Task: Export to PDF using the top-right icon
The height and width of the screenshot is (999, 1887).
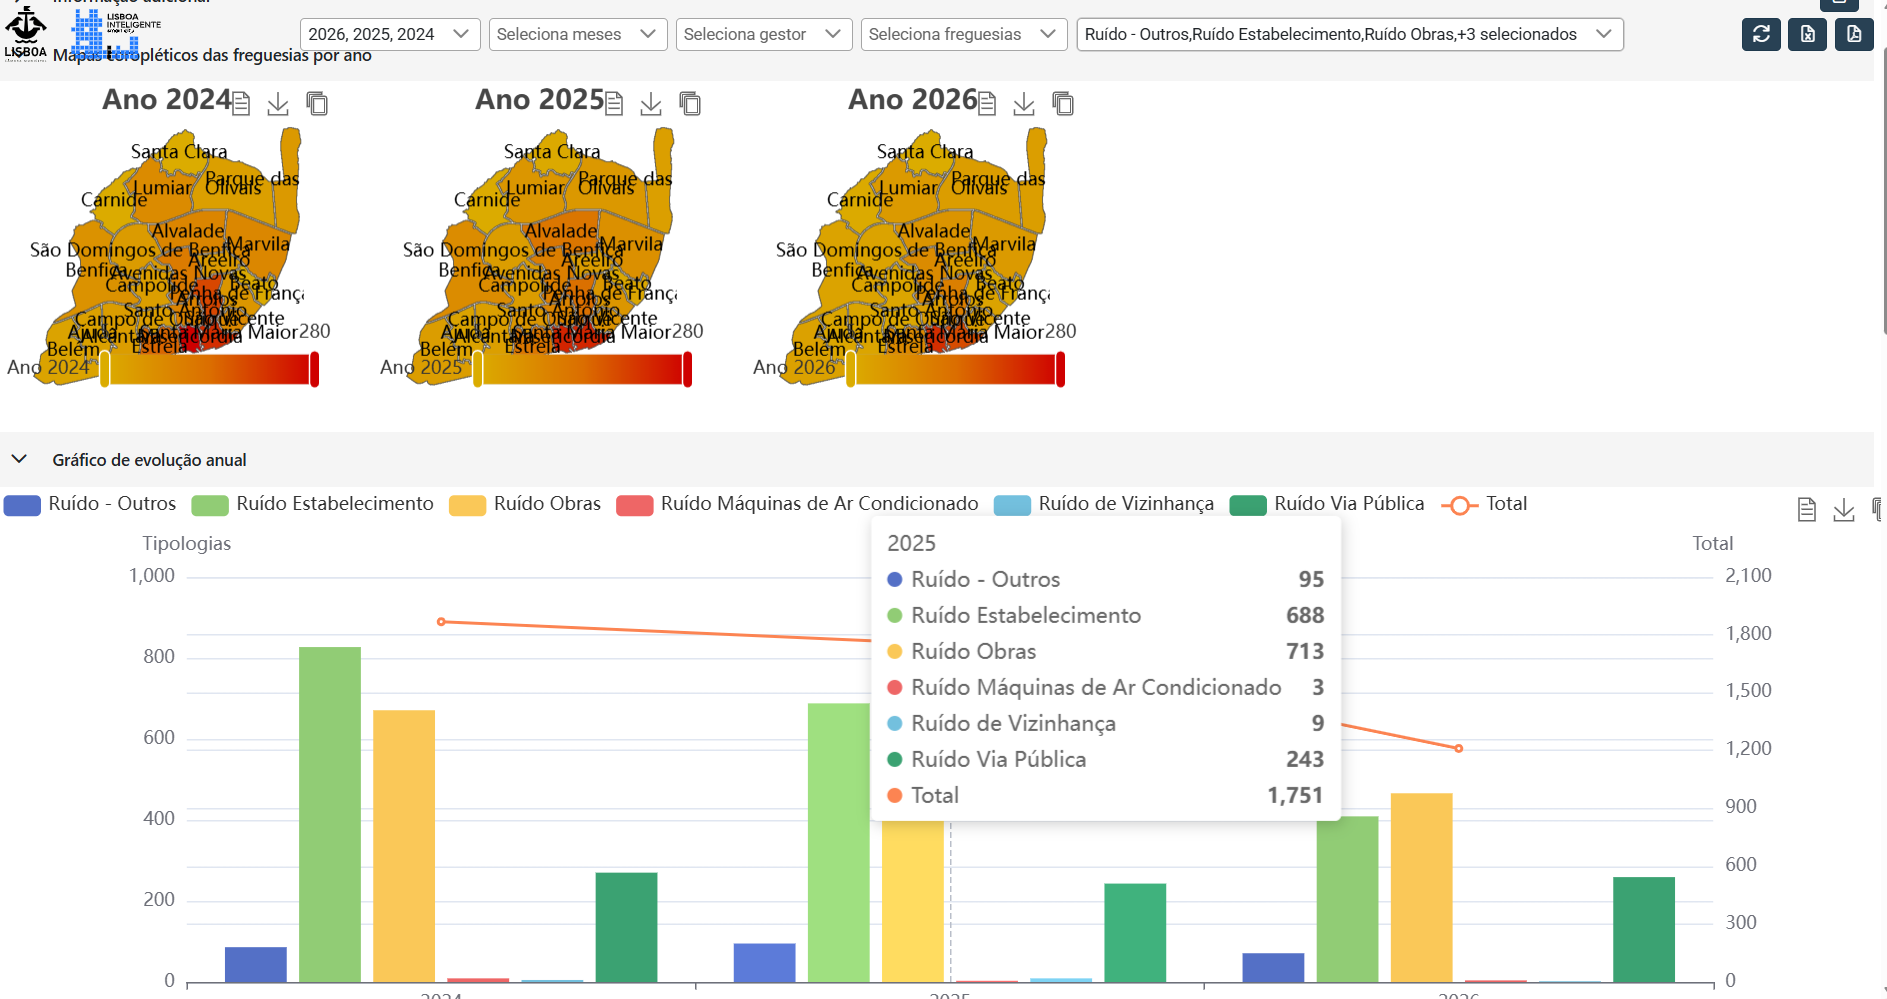Action: click(x=1853, y=34)
